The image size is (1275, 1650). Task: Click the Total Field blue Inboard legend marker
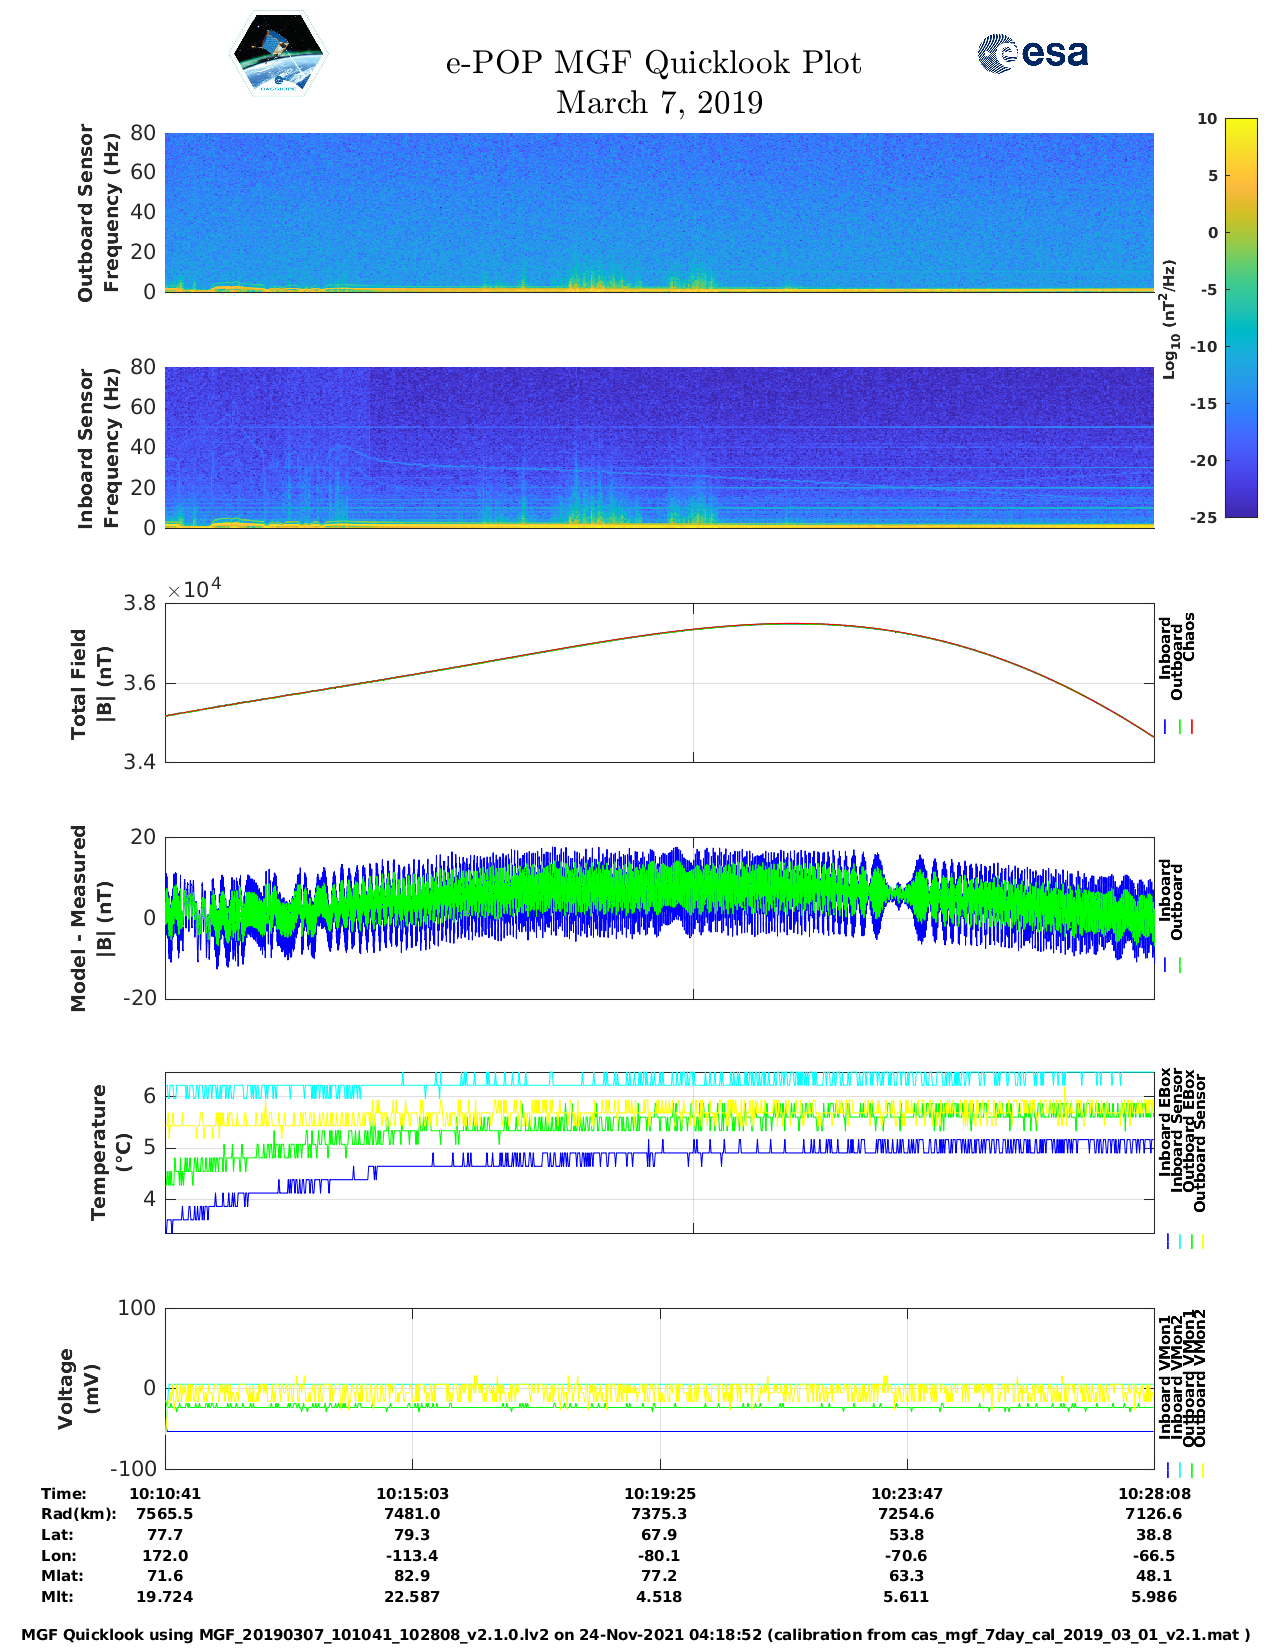pyautogui.click(x=1167, y=727)
